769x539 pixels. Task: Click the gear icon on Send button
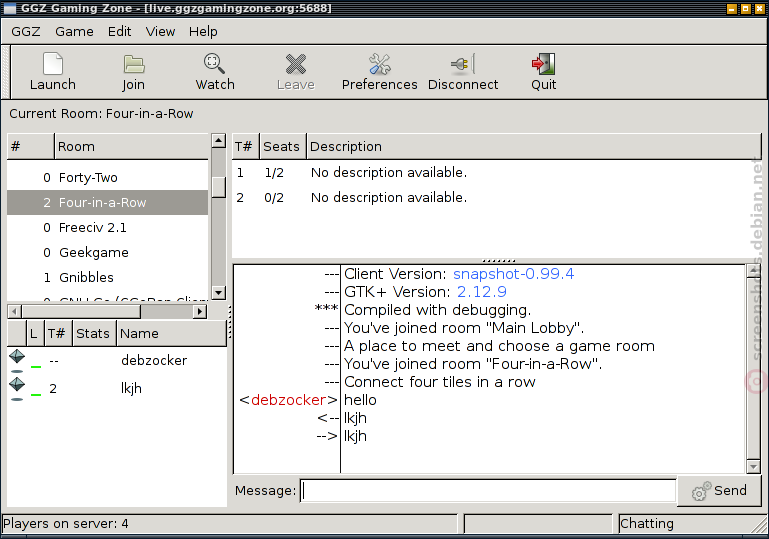point(701,491)
